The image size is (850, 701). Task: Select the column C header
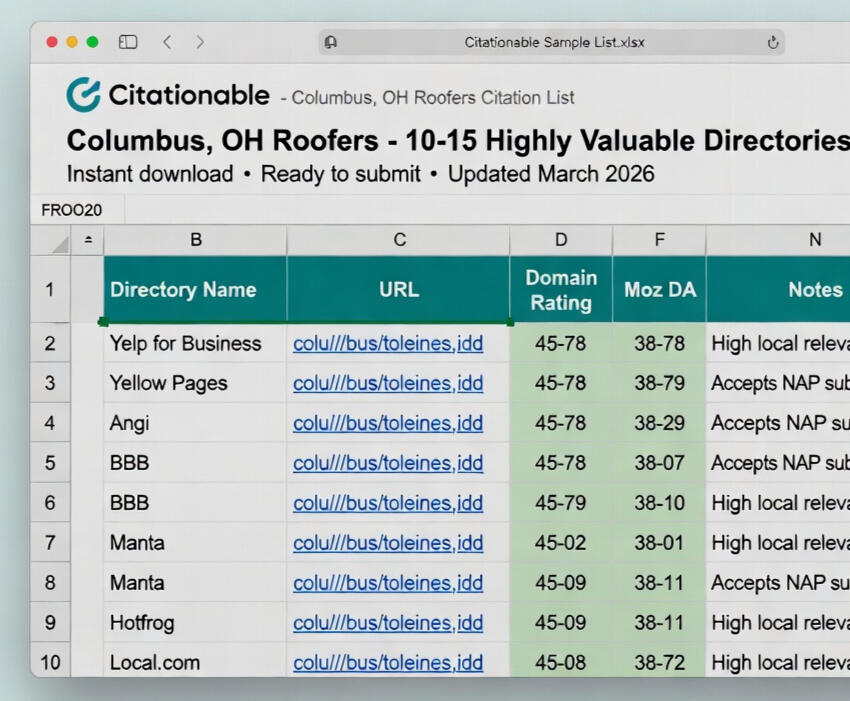click(399, 240)
